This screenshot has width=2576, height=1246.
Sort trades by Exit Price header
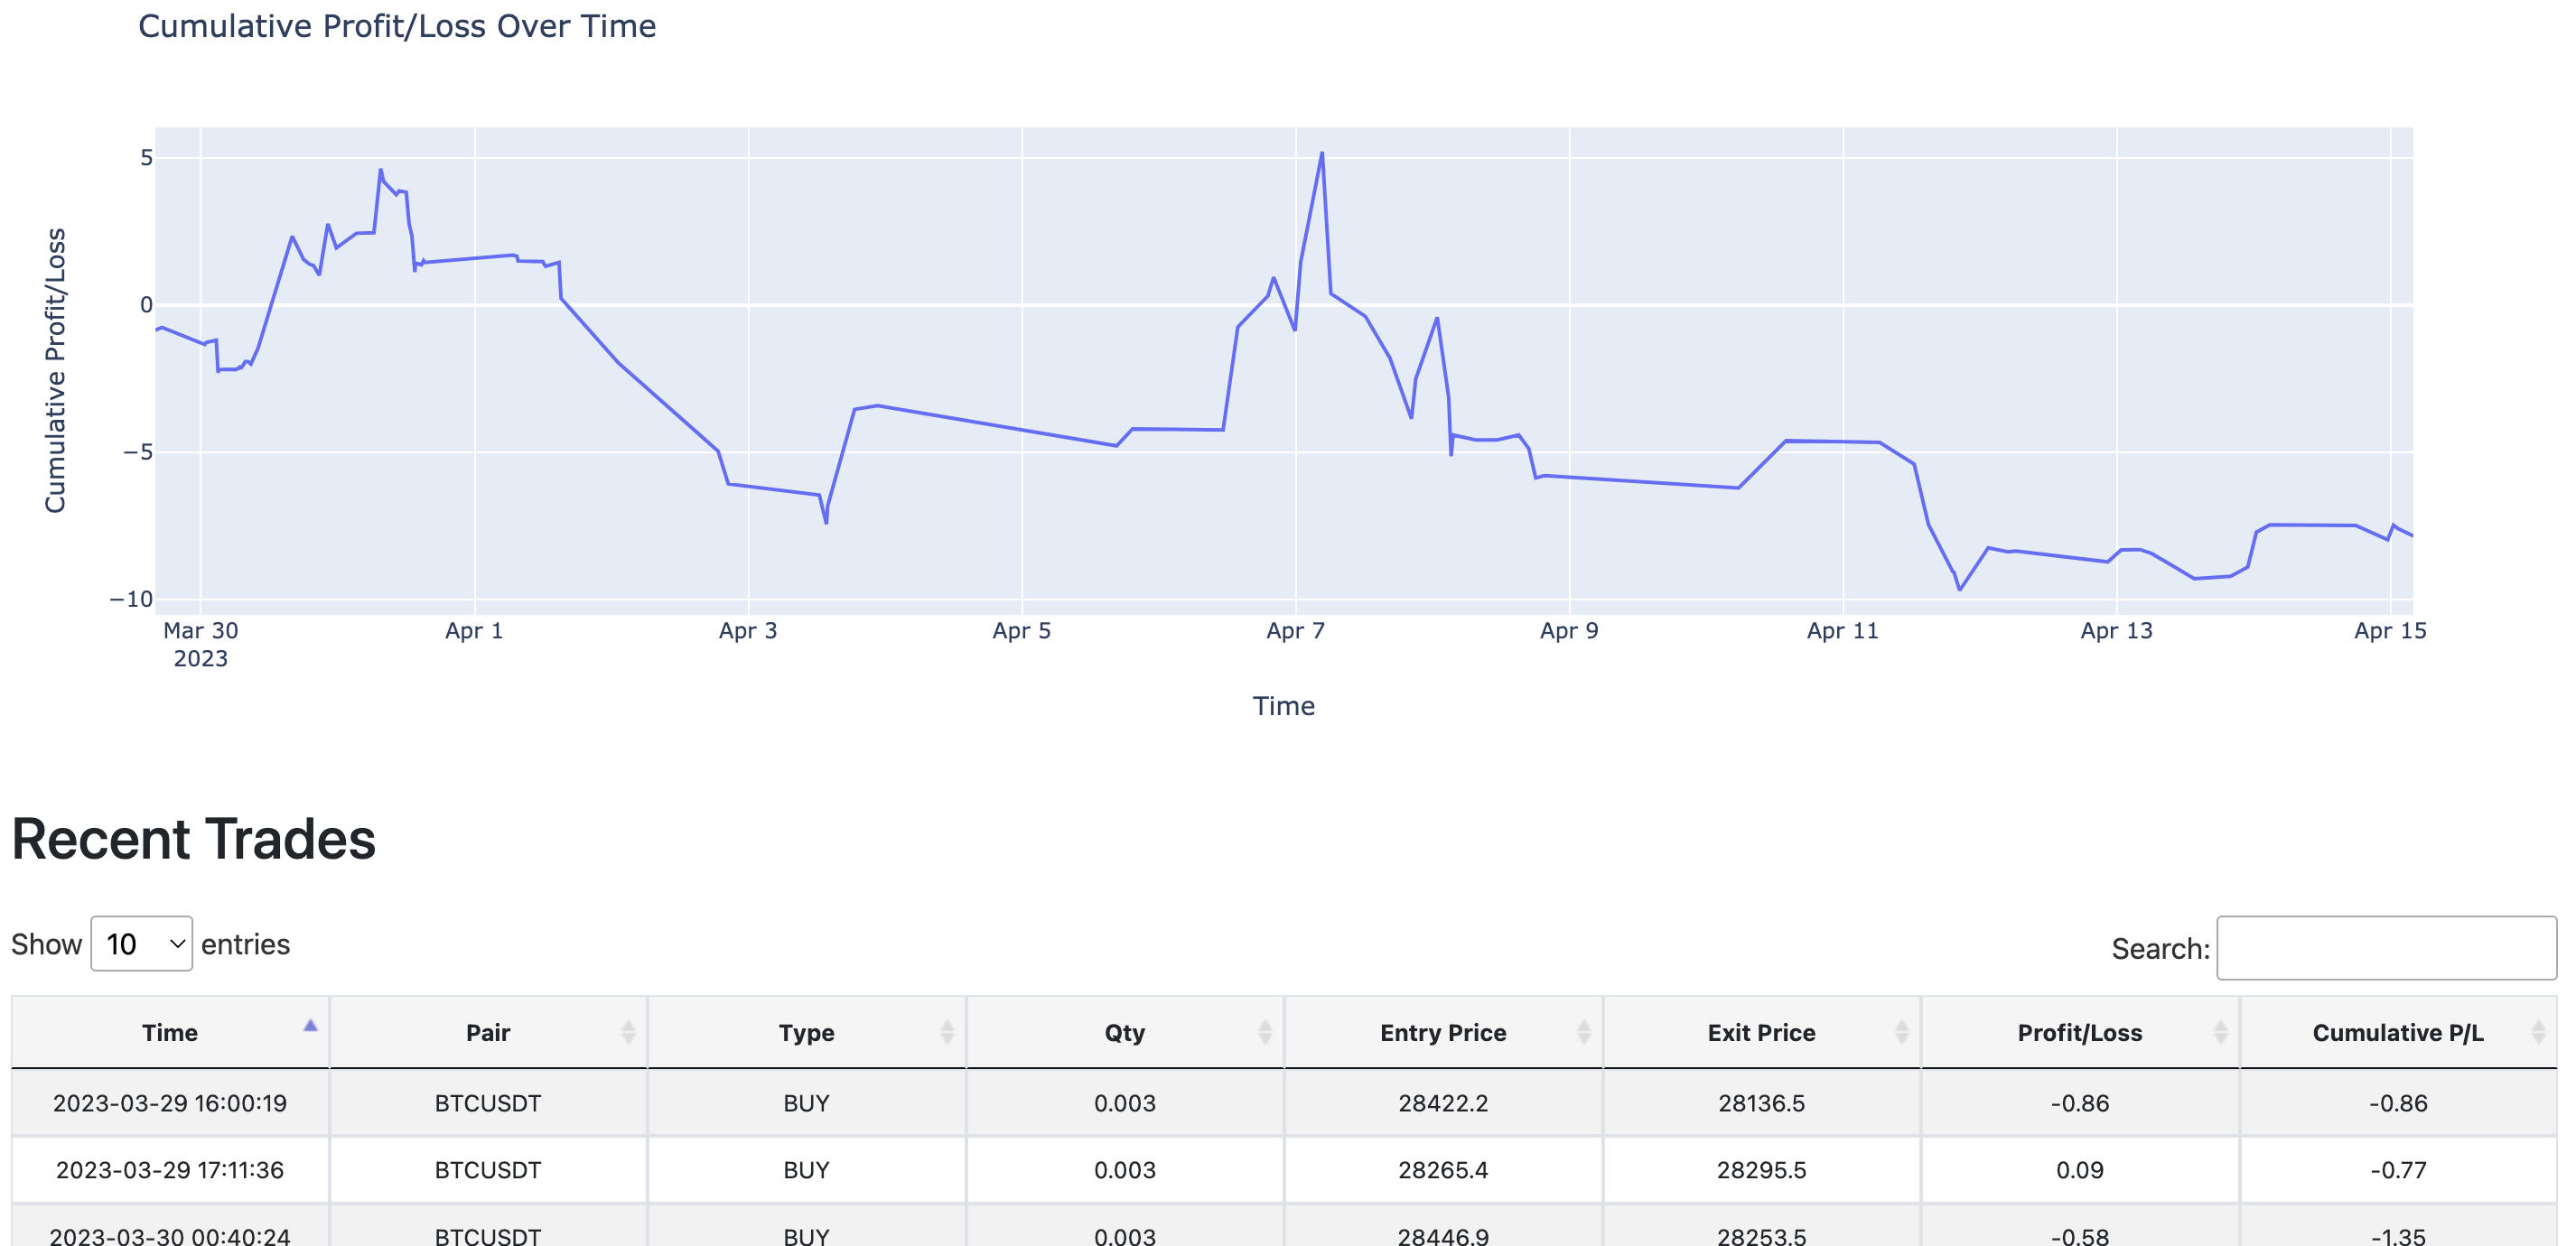pos(1762,1032)
